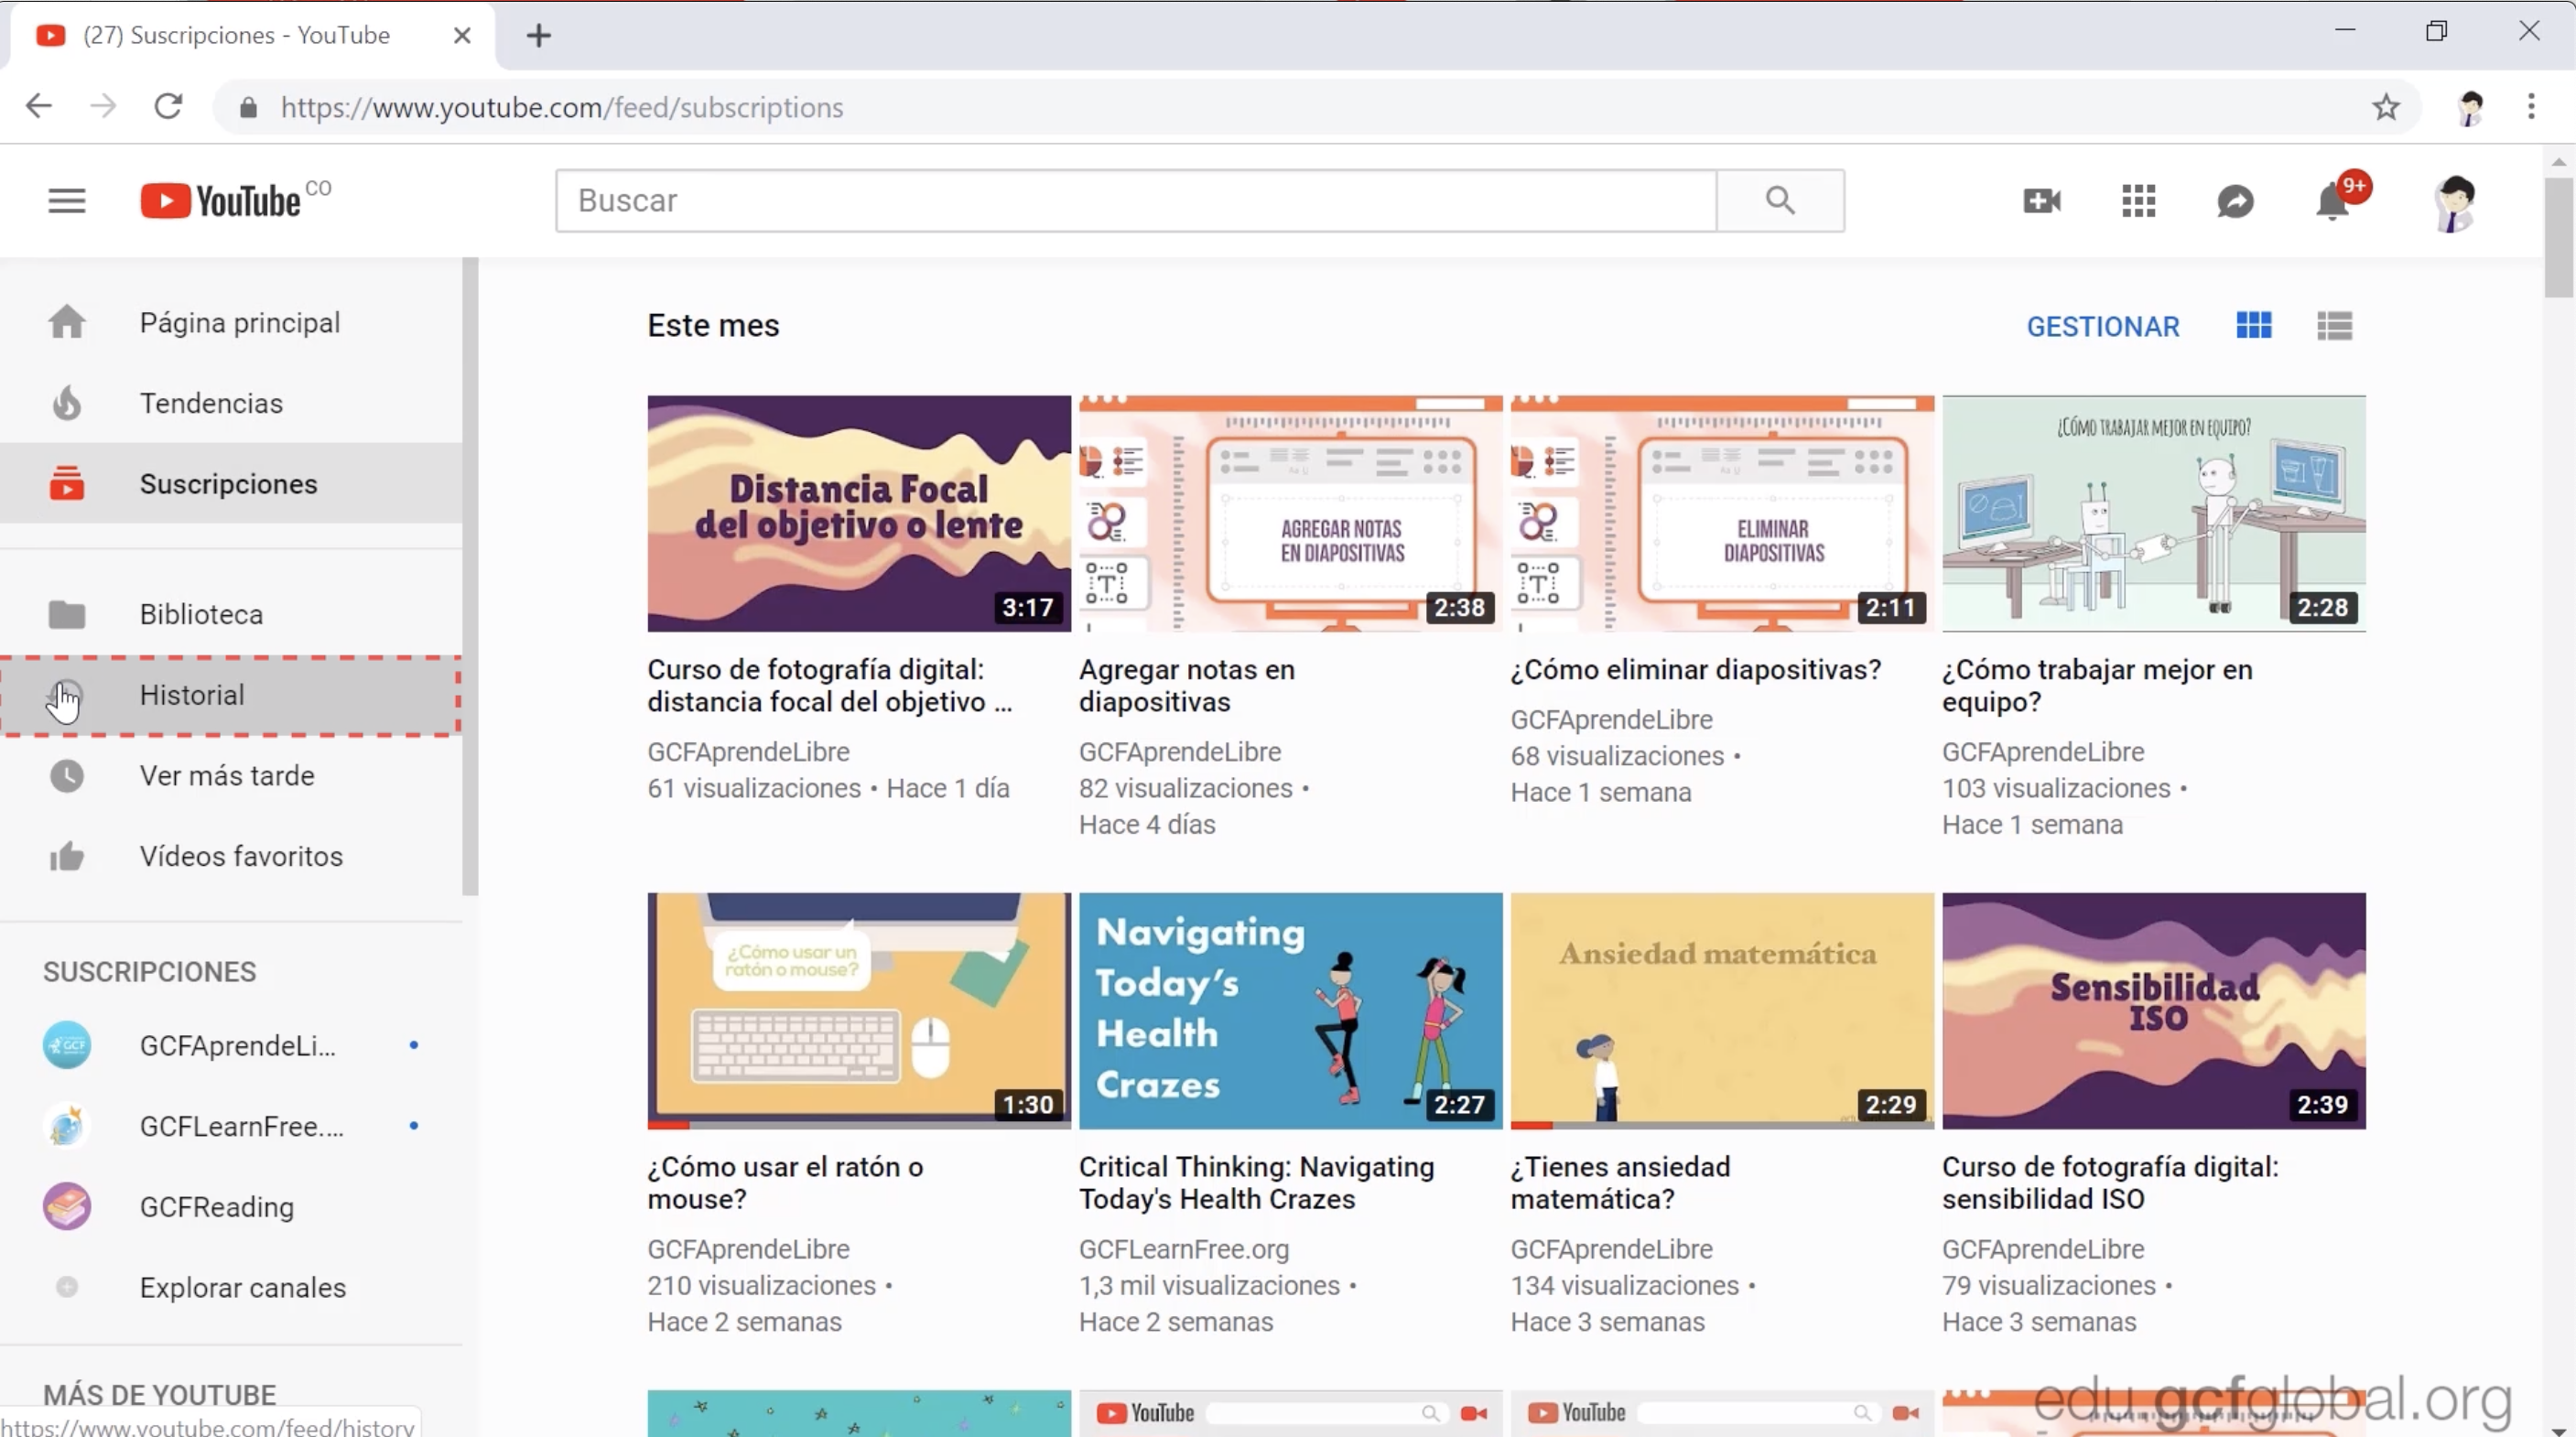Open the hamburger guide menu

click(67, 201)
